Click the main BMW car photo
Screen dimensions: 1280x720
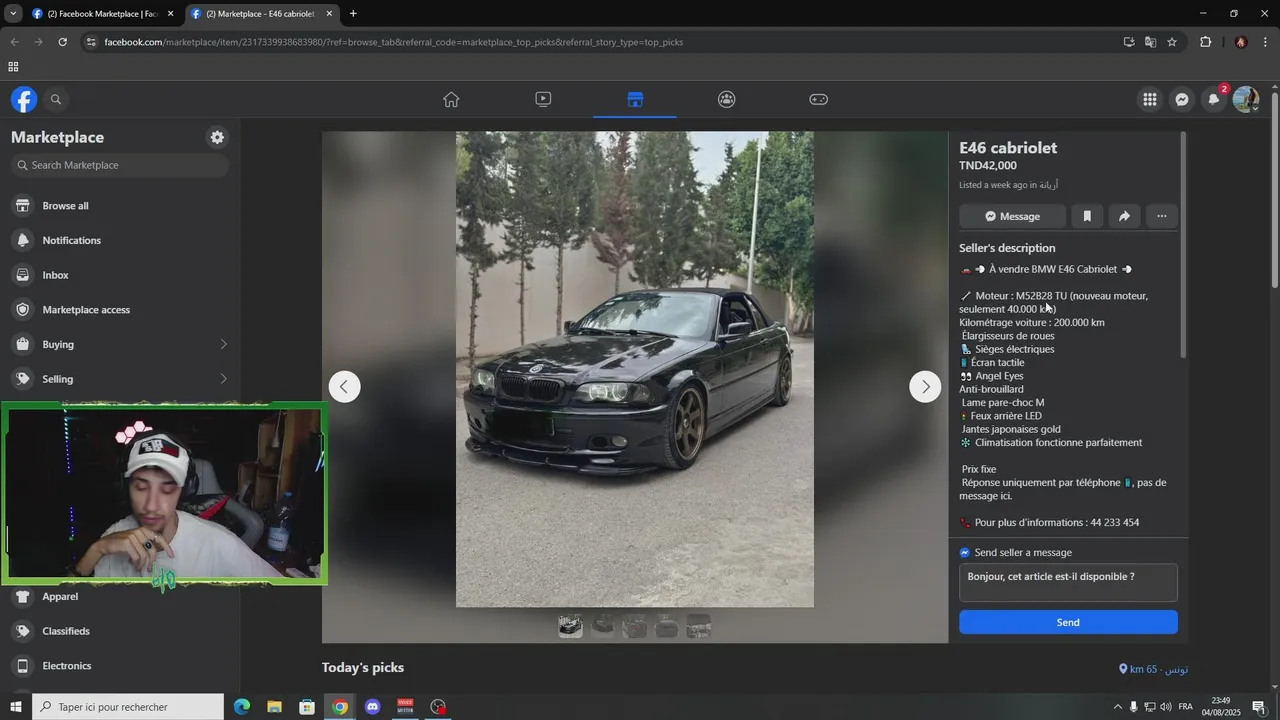(x=635, y=369)
